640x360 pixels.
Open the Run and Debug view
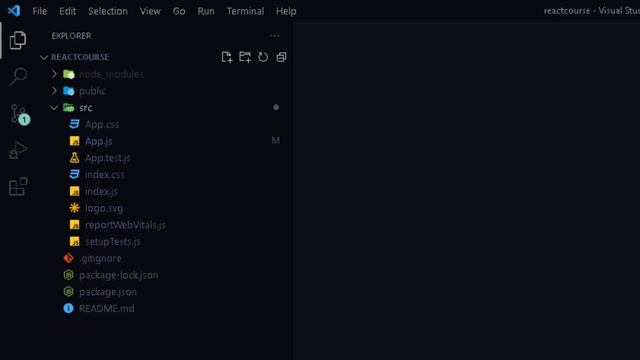click(x=18, y=150)
